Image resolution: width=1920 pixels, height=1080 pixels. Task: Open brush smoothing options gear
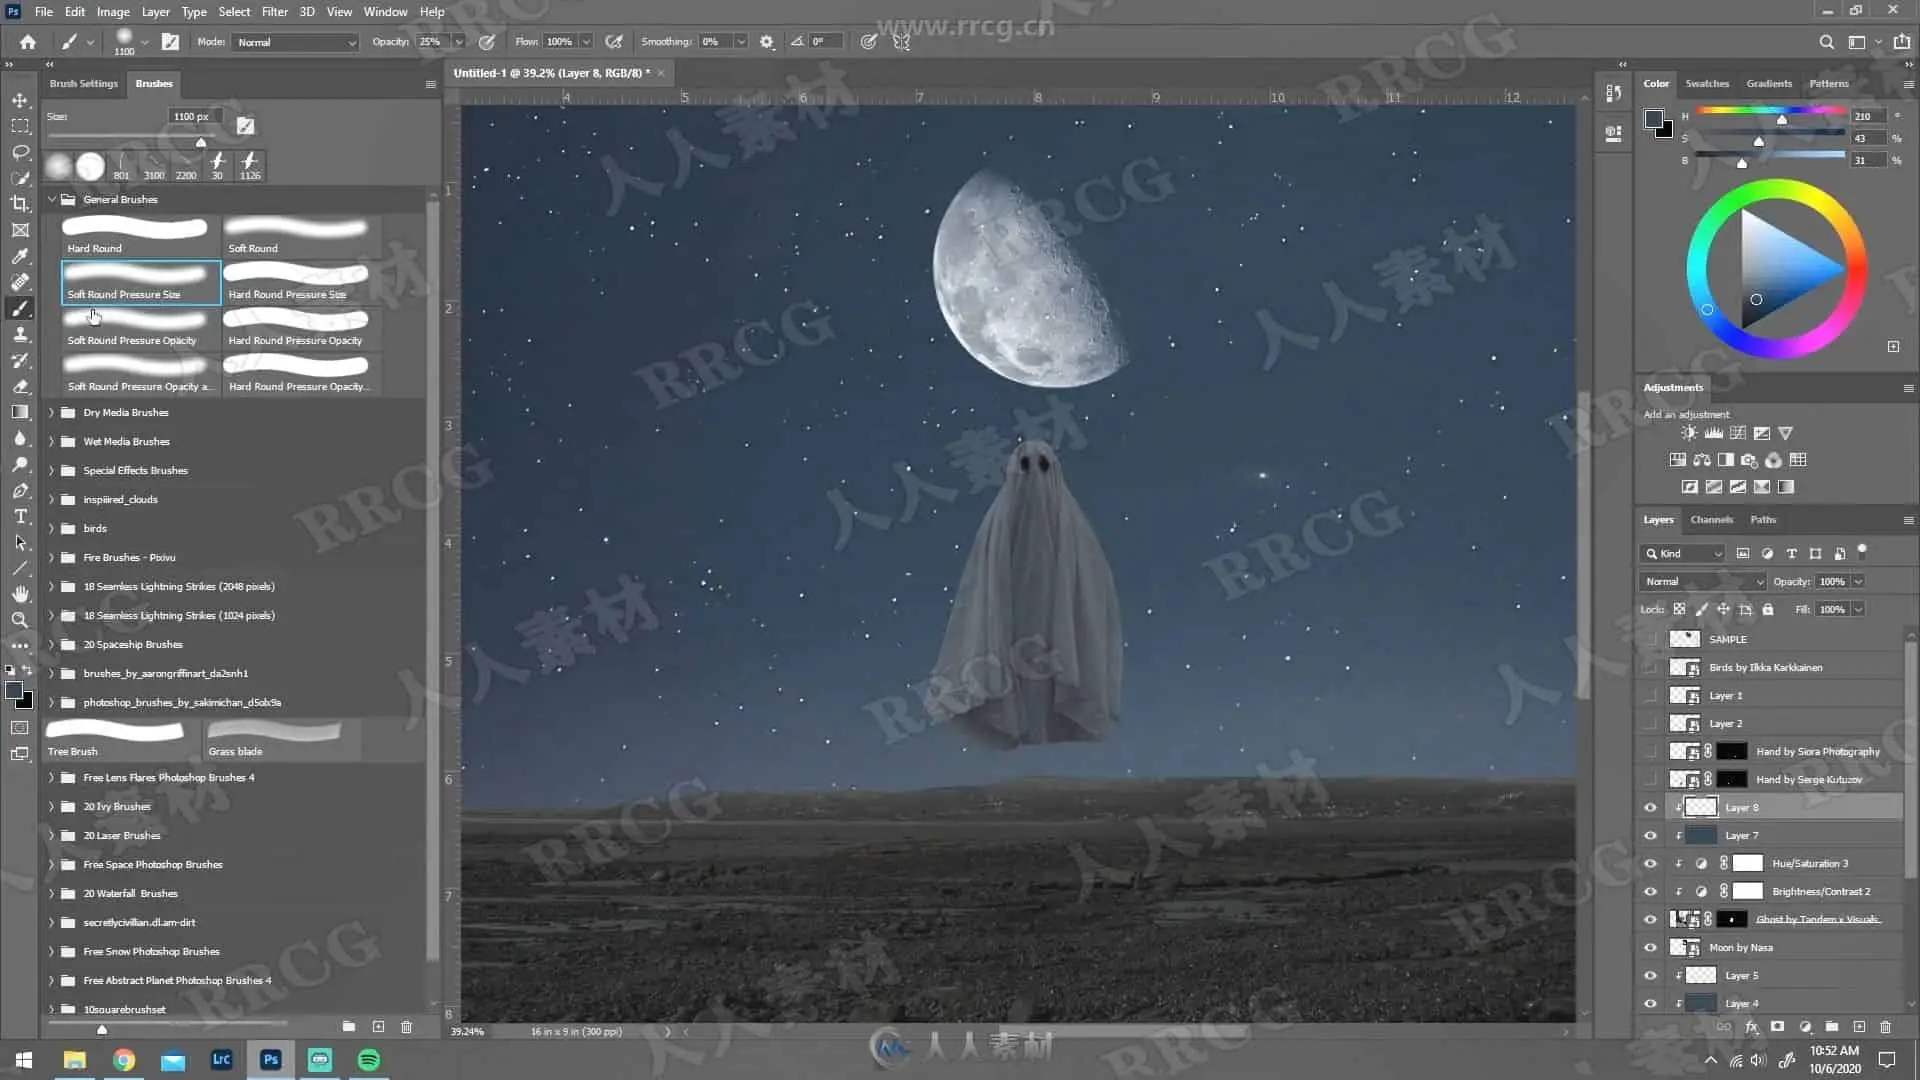(767, 42)
